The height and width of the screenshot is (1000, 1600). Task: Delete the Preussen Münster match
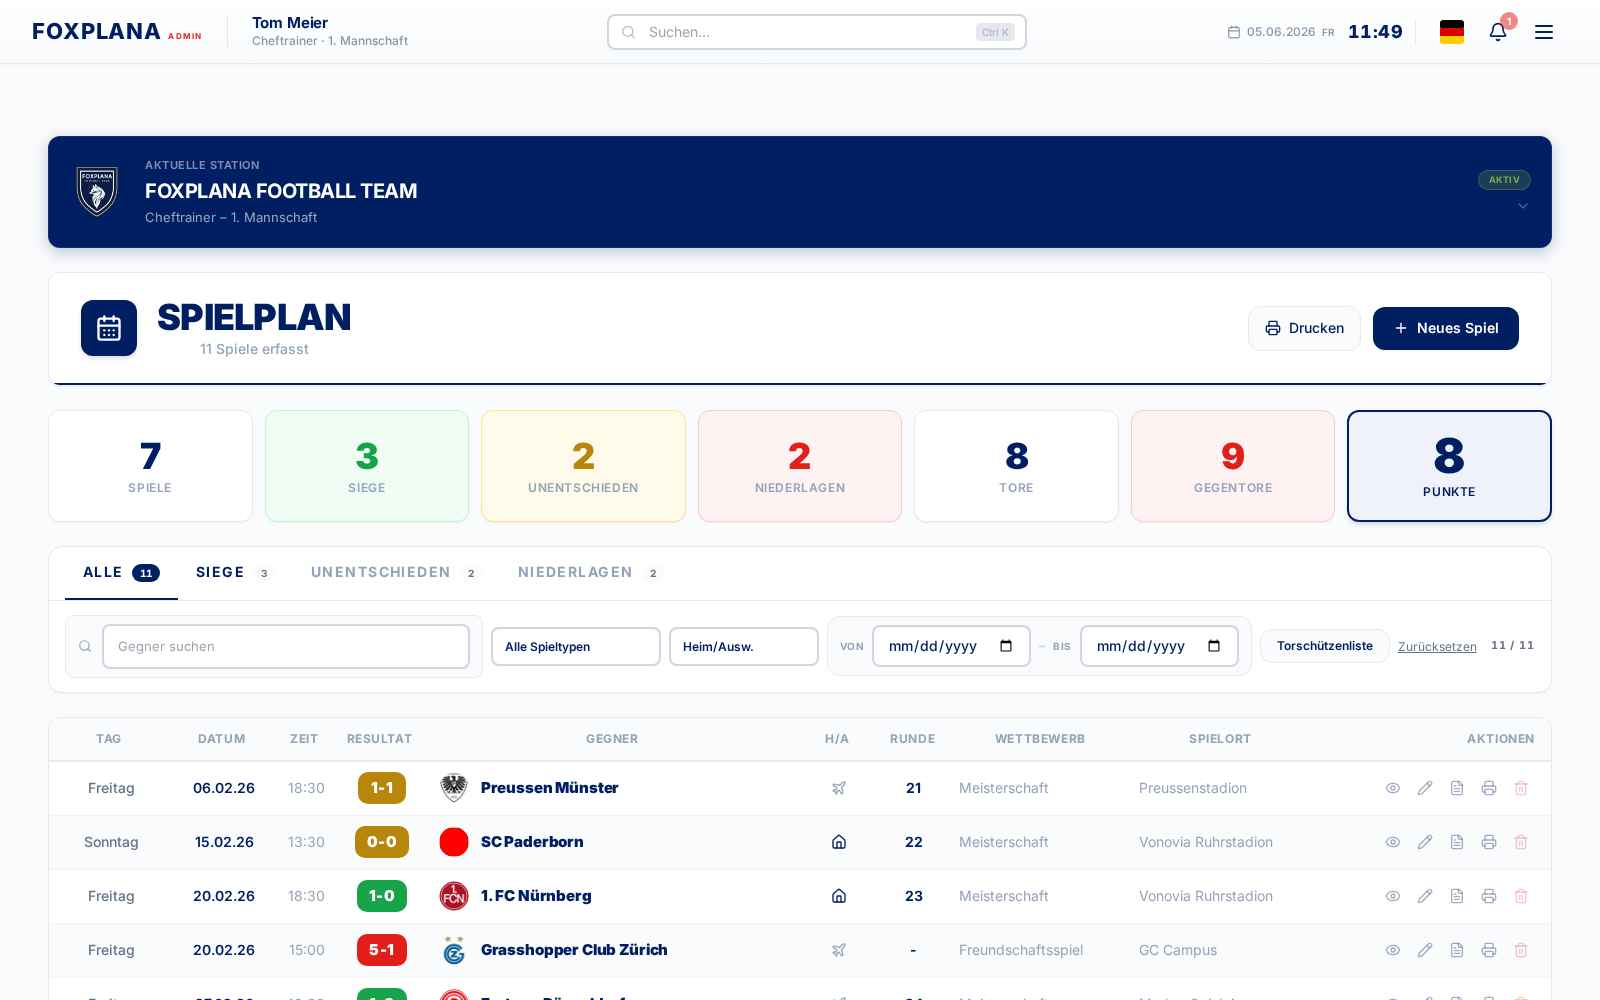pos(1521,788)
